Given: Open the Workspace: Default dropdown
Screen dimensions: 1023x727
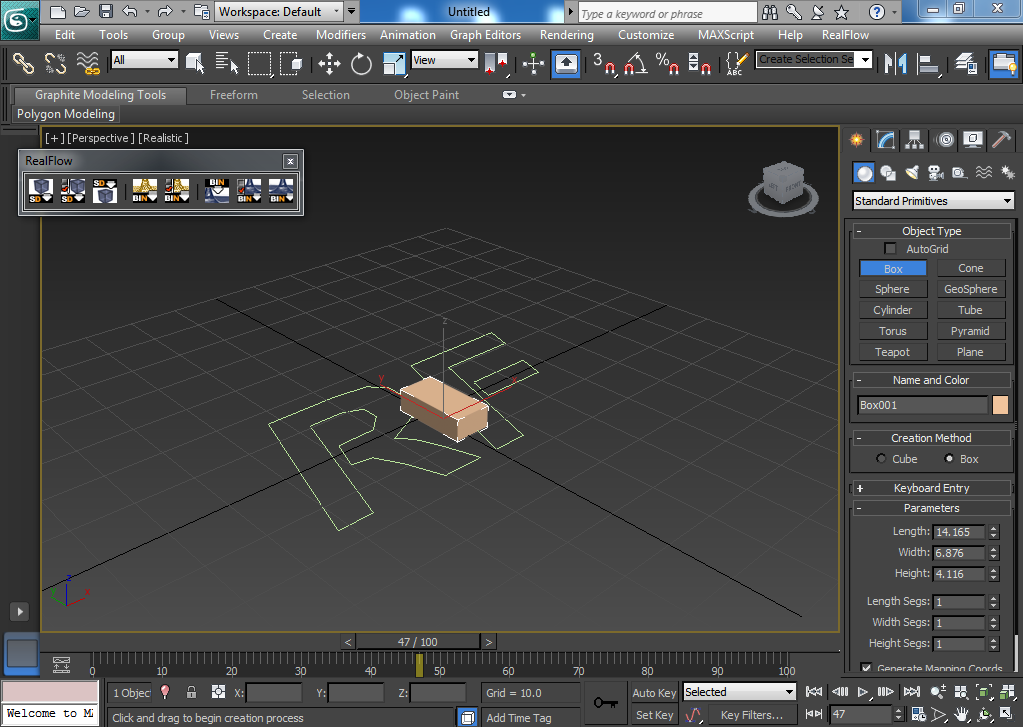Looking at the screenshot, I should (x=279, y=12).
